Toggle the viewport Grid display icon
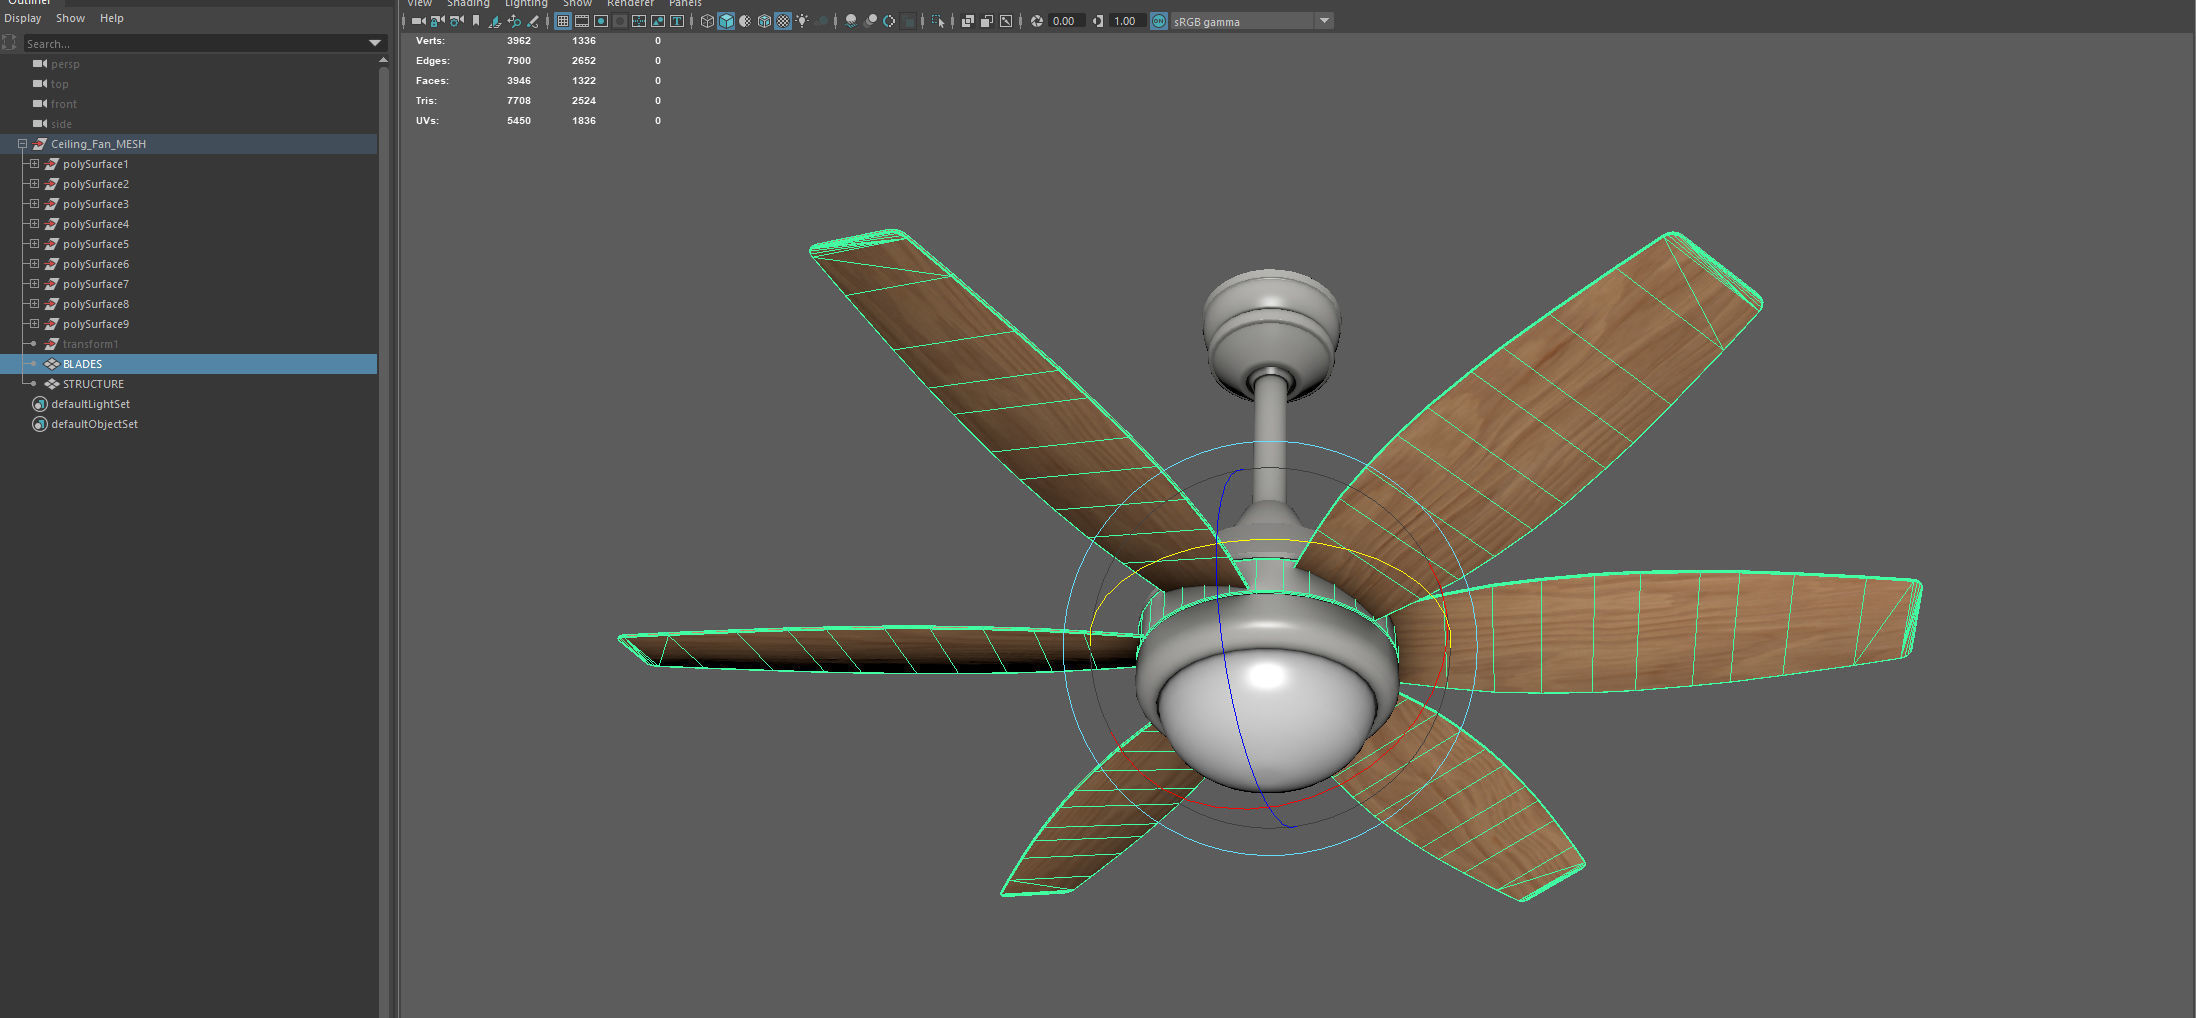Viewport: 2196px width, 1018px height. point(563,21)
